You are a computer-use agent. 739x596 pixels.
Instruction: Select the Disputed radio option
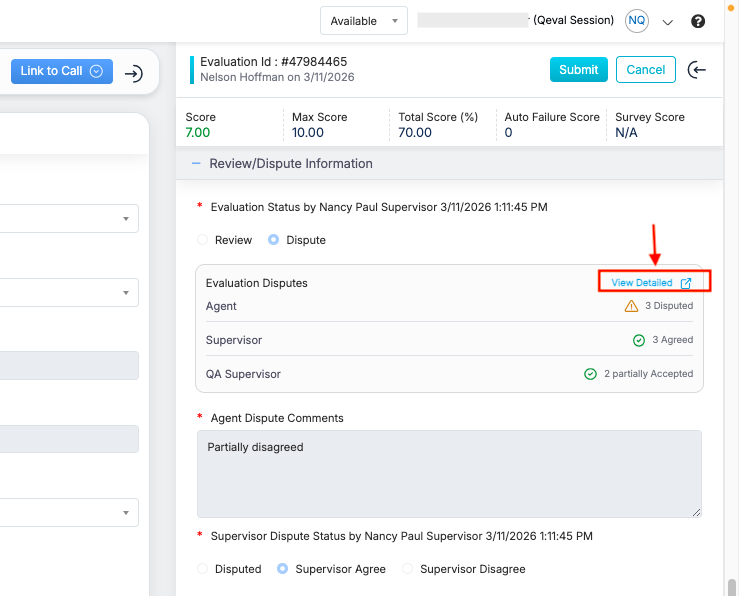pos(203,569)
